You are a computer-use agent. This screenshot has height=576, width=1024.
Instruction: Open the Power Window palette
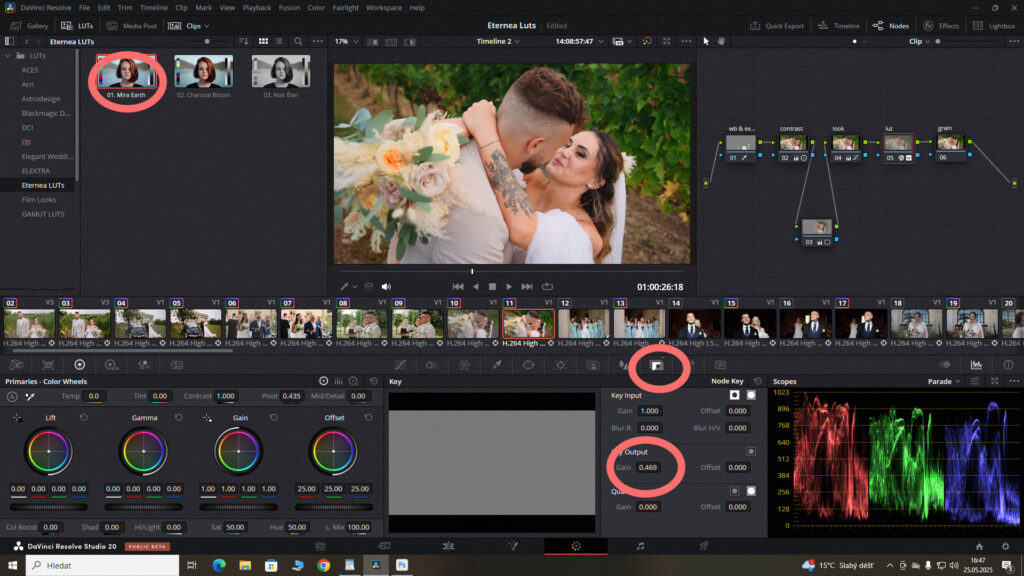tap(528, 365)
